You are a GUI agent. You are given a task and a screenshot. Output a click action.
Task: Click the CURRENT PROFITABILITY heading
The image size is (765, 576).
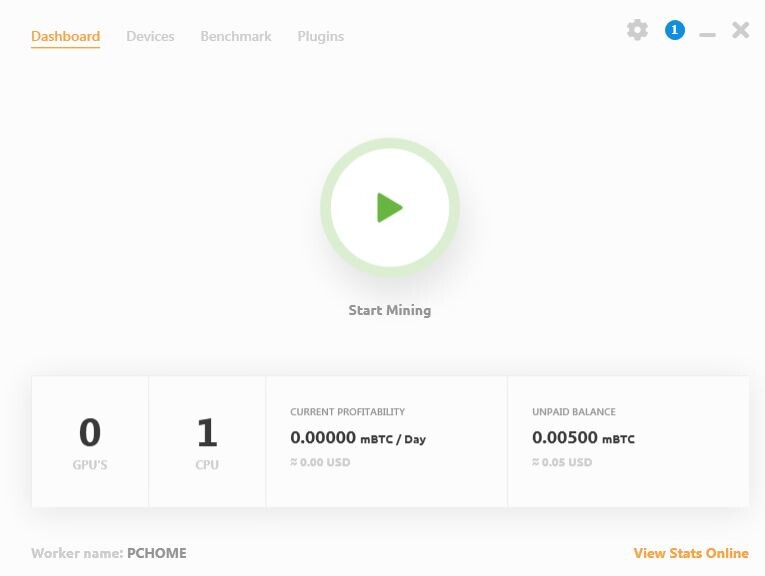(347, 412)
